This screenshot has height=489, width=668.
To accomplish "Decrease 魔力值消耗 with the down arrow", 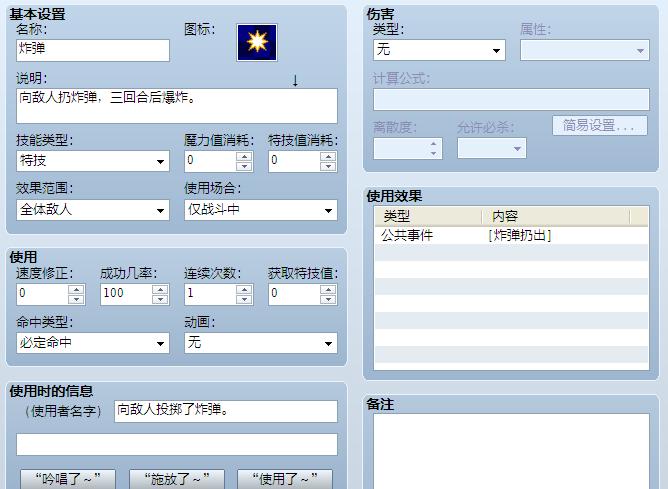I will 244,166.
